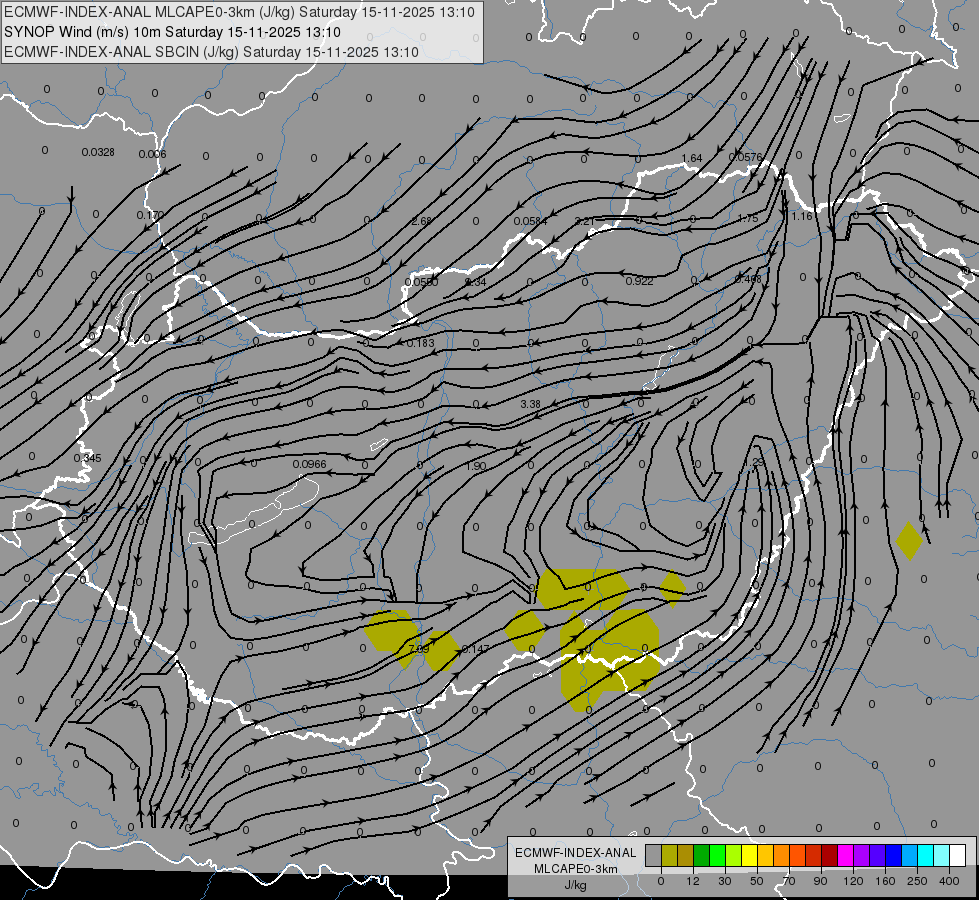Click the legend scale label 30
979x900 pixels.
click(725, 881)
